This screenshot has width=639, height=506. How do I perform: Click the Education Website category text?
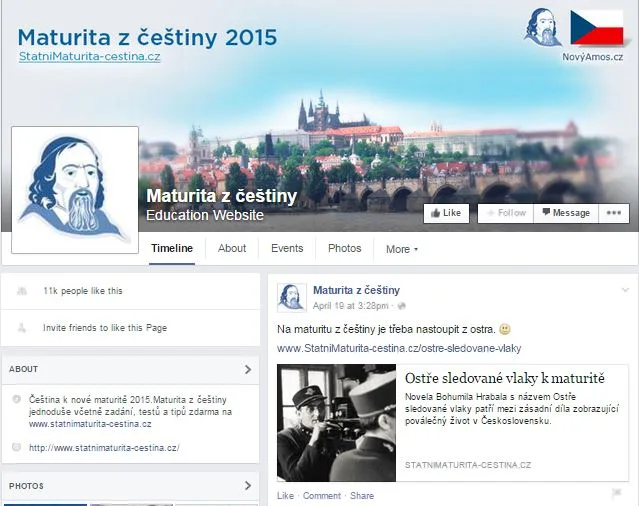205,215
